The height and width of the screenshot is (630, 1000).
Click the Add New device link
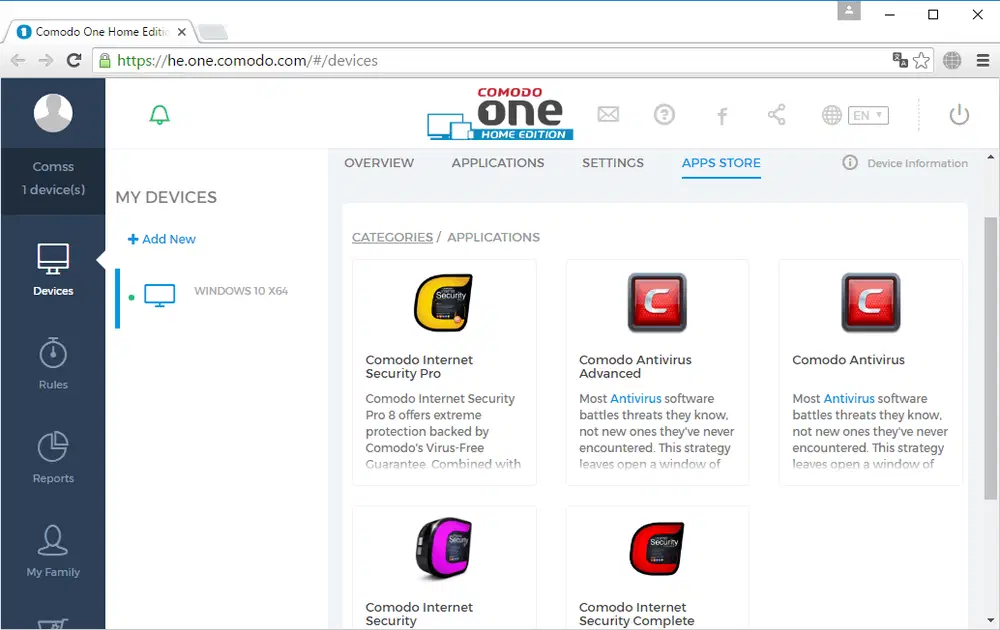(x=161, y=239)
